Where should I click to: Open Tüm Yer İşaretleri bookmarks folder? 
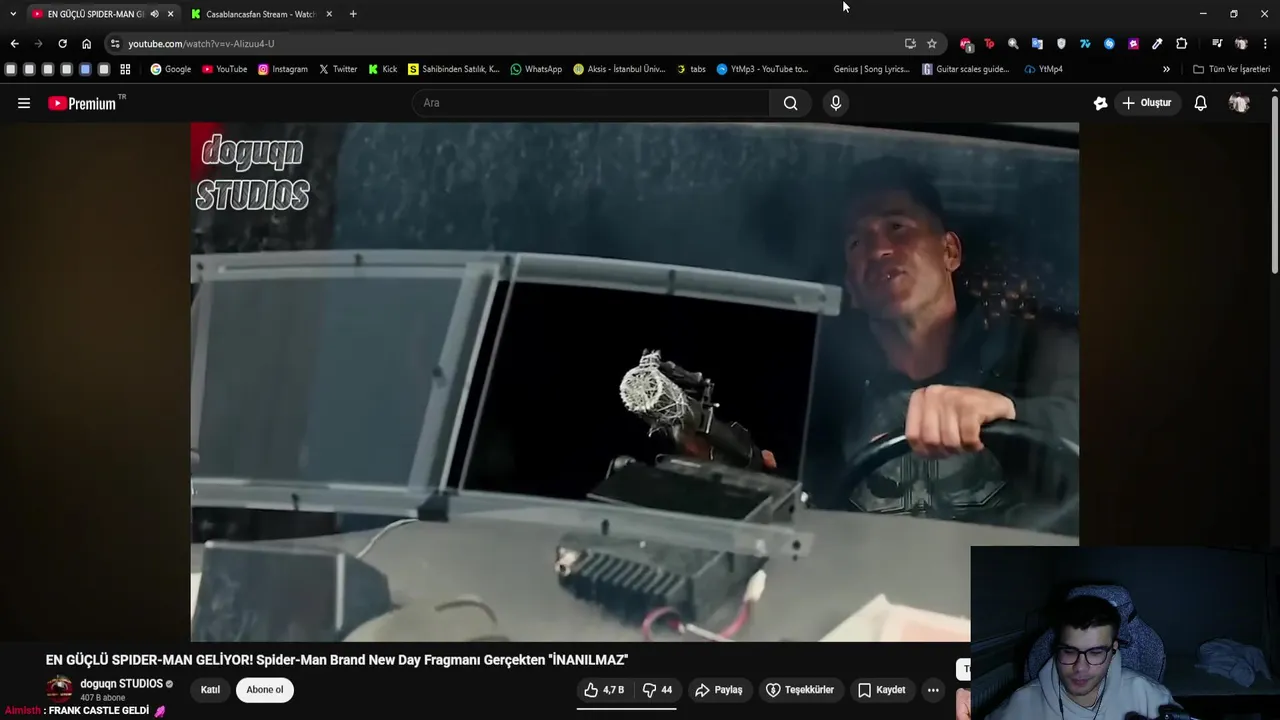click(1231, 69)
